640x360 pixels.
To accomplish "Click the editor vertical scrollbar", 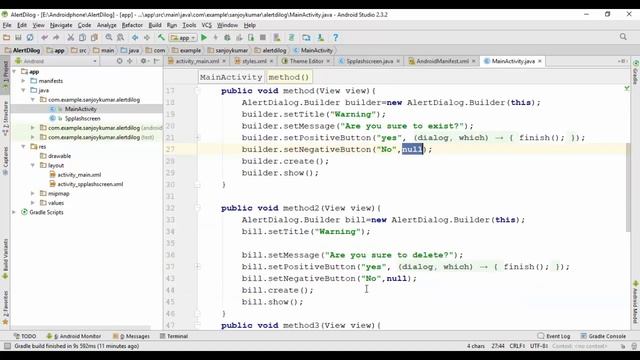I will pyautogui.click(x=628, y=187).
